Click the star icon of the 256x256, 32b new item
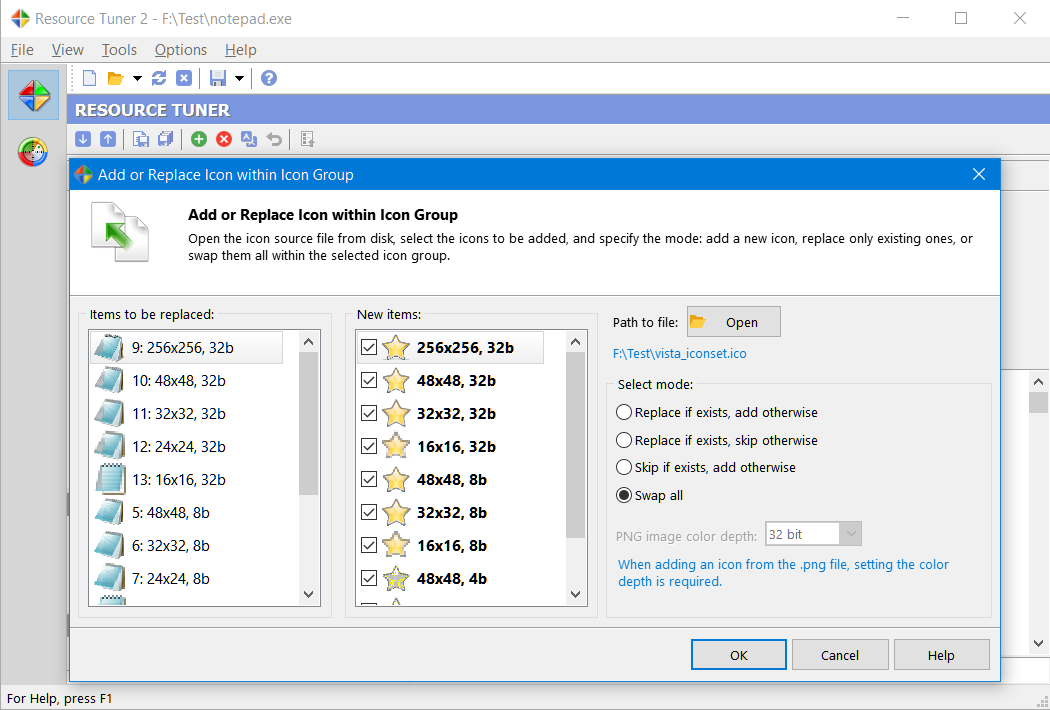 pyautogui.click(x=396, y=348)
